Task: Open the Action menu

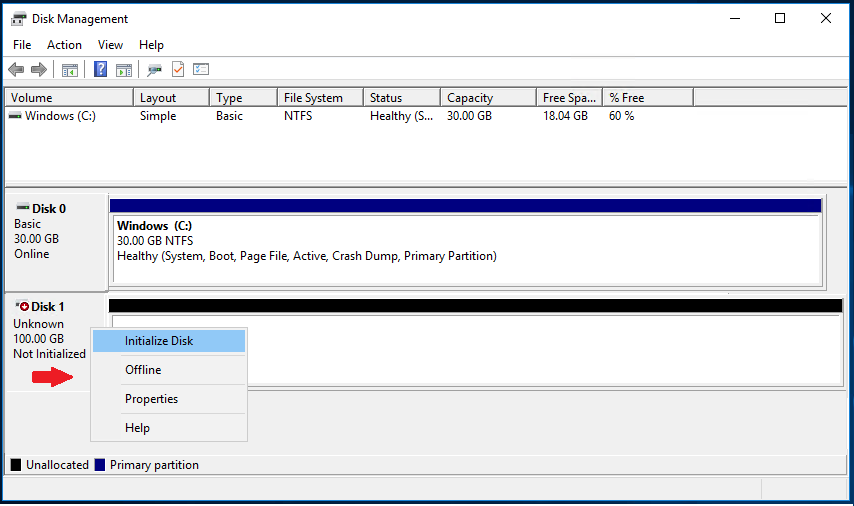Action: tap(64, 45)
